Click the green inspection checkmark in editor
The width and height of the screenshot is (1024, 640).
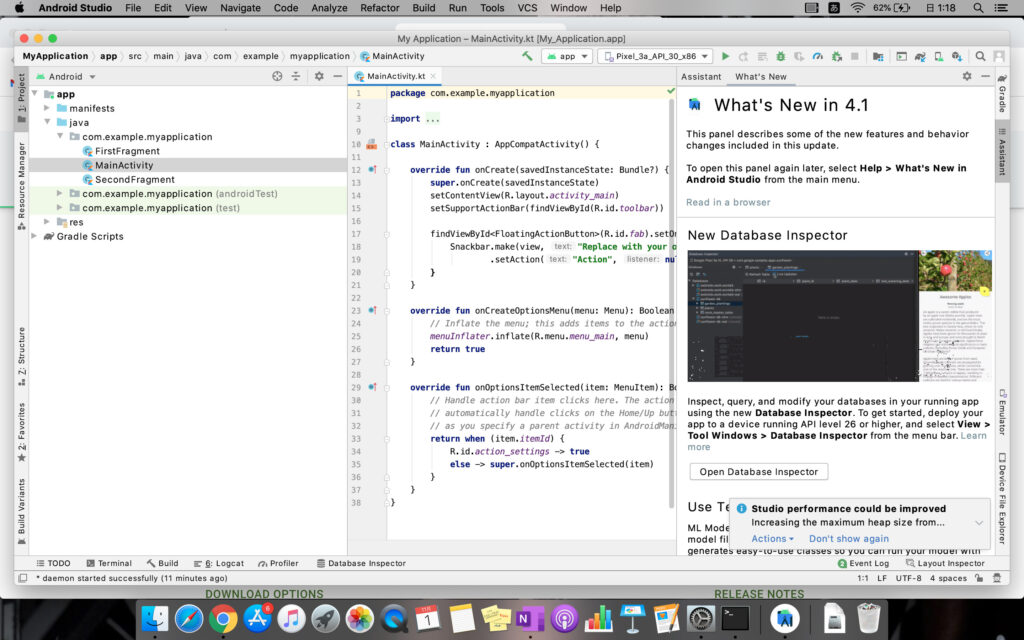pyautogui.click(x=670, y=91)
